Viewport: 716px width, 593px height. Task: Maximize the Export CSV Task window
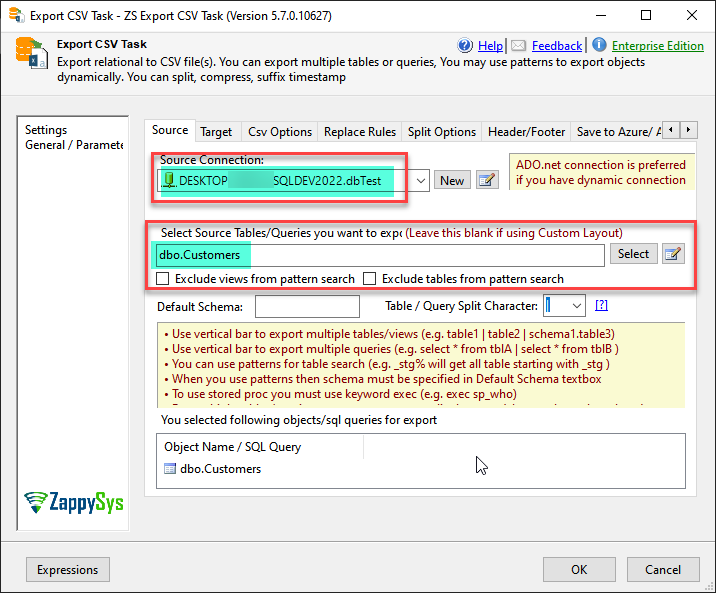(x=646, y=15)
